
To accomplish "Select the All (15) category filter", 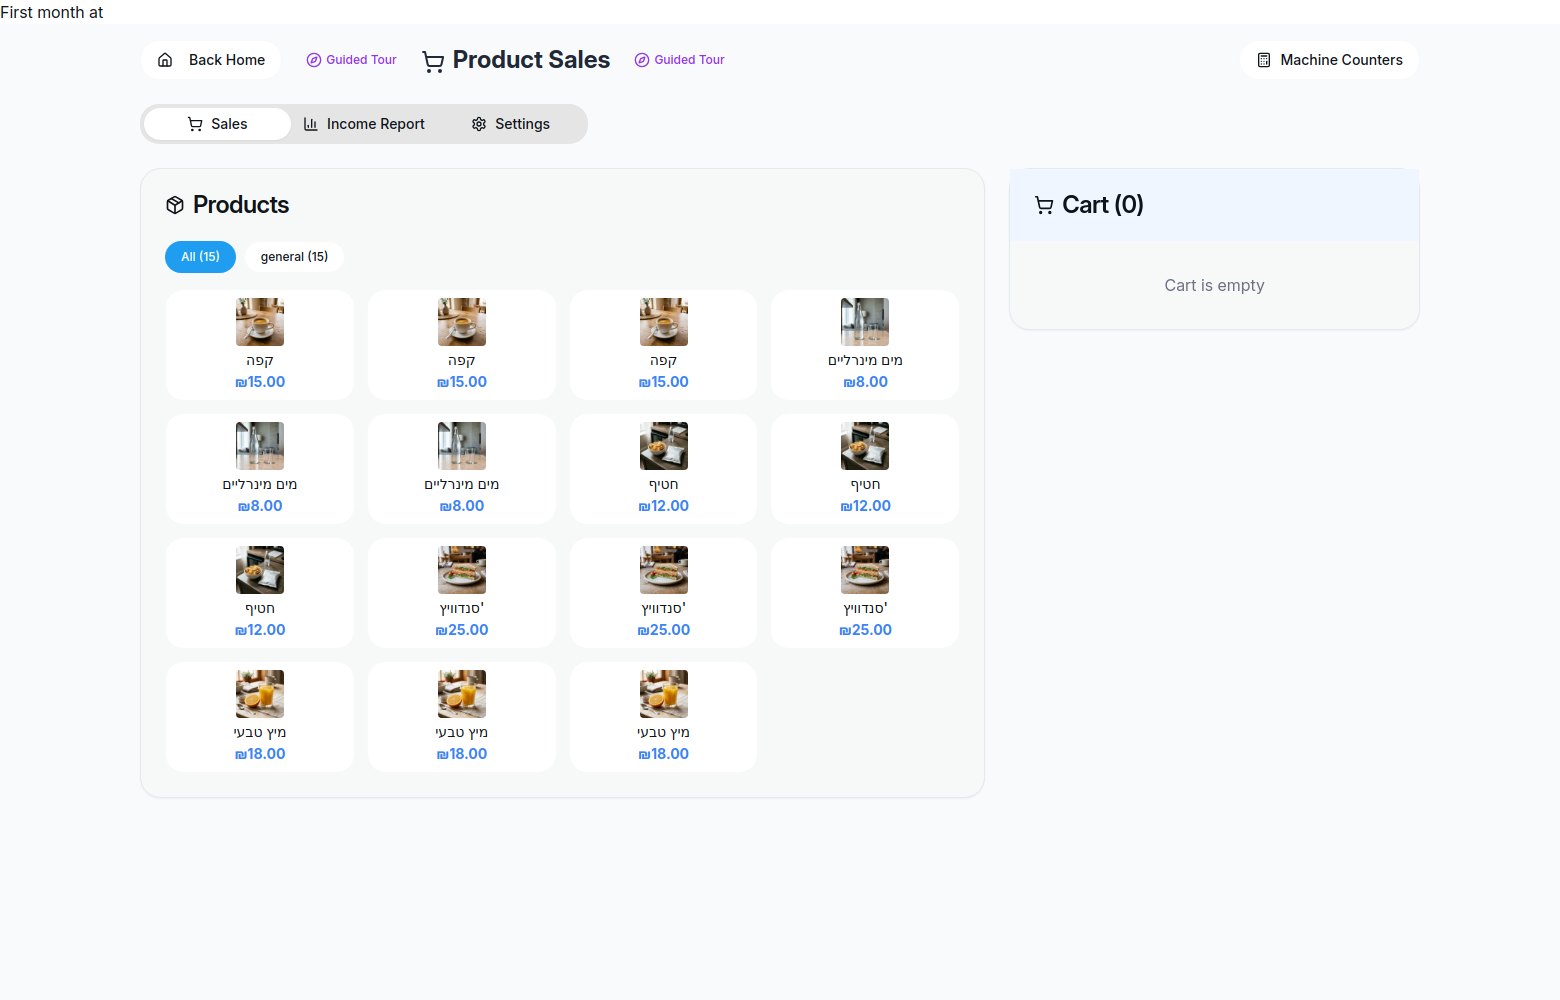I will pyautogui.click(x=200, y=257).
